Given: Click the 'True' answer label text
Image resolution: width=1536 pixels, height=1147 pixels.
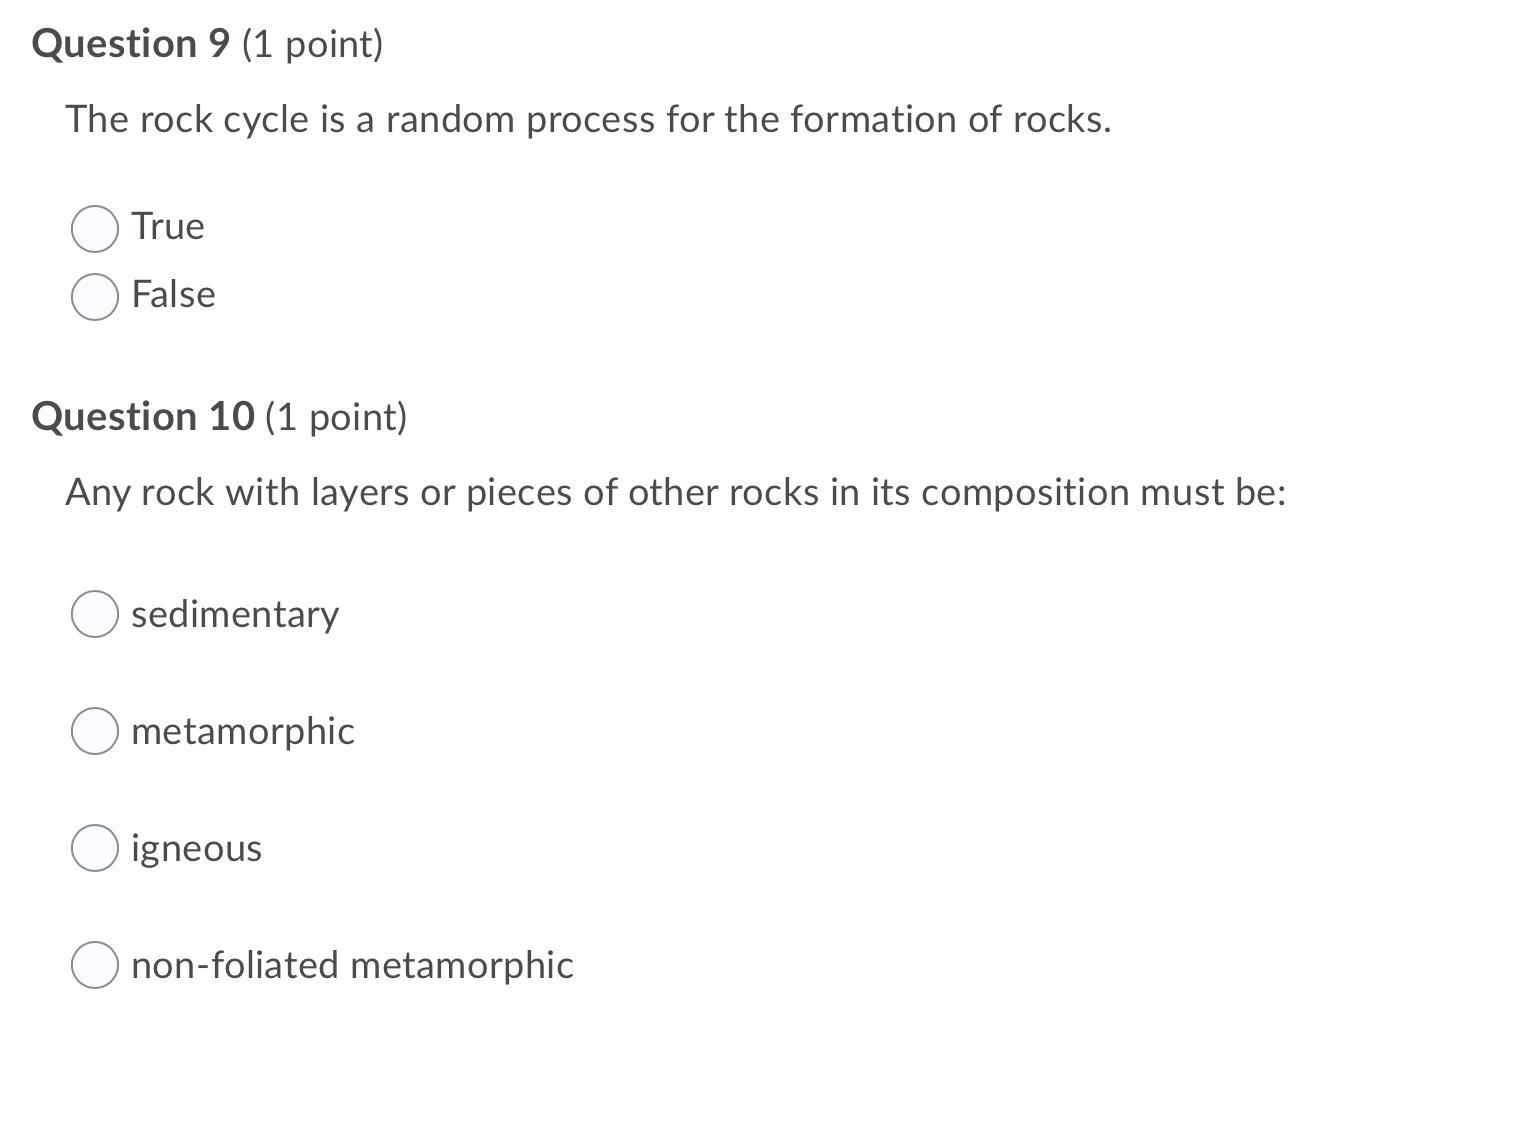Looking at the screenshot, I should click(168, 226).
